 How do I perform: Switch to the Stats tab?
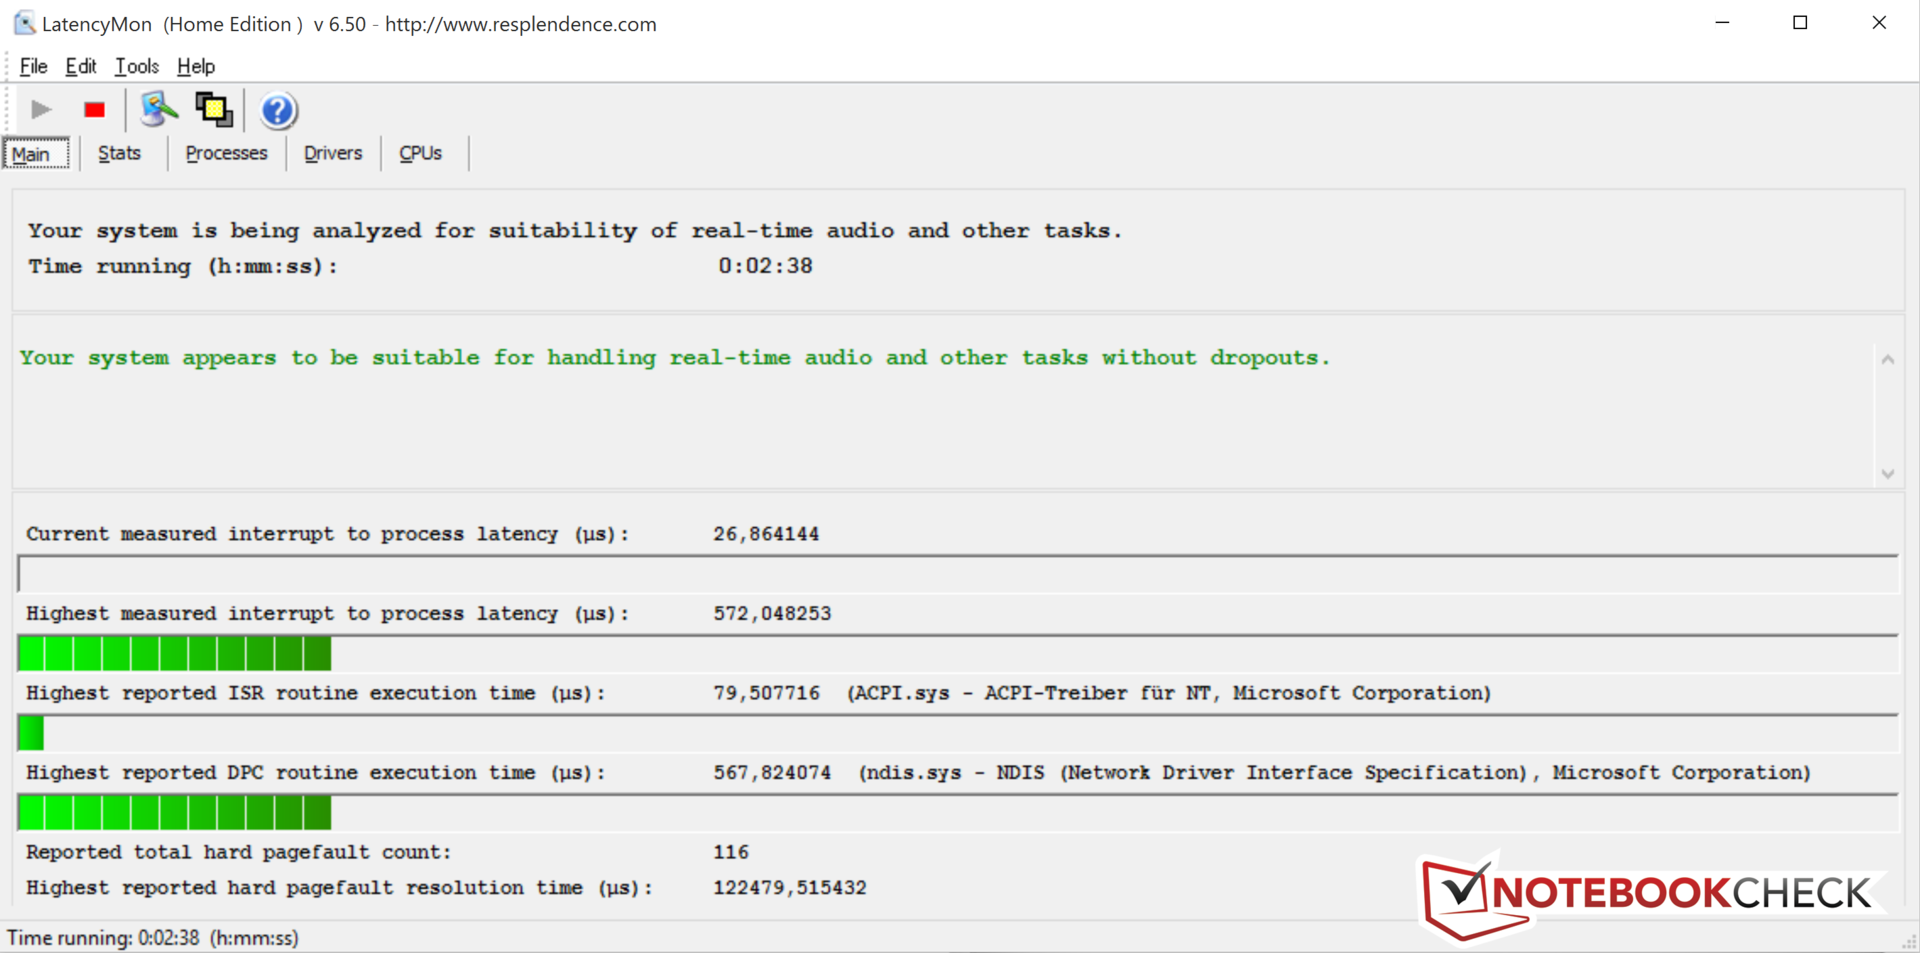point(119,153)
